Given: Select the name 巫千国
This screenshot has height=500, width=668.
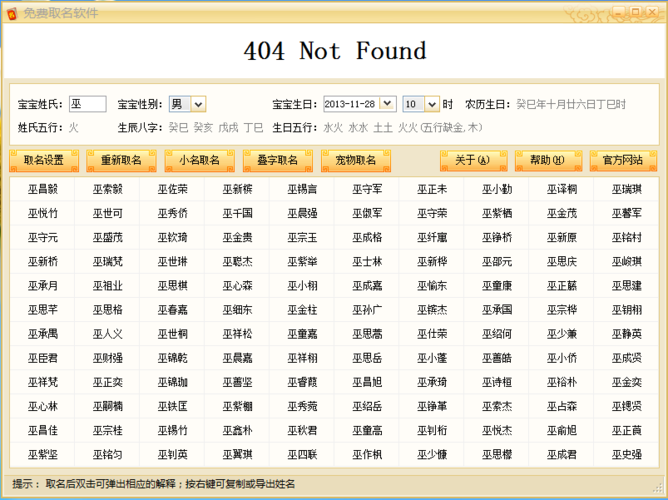Looking at the screenshot, I should [237, 213].
